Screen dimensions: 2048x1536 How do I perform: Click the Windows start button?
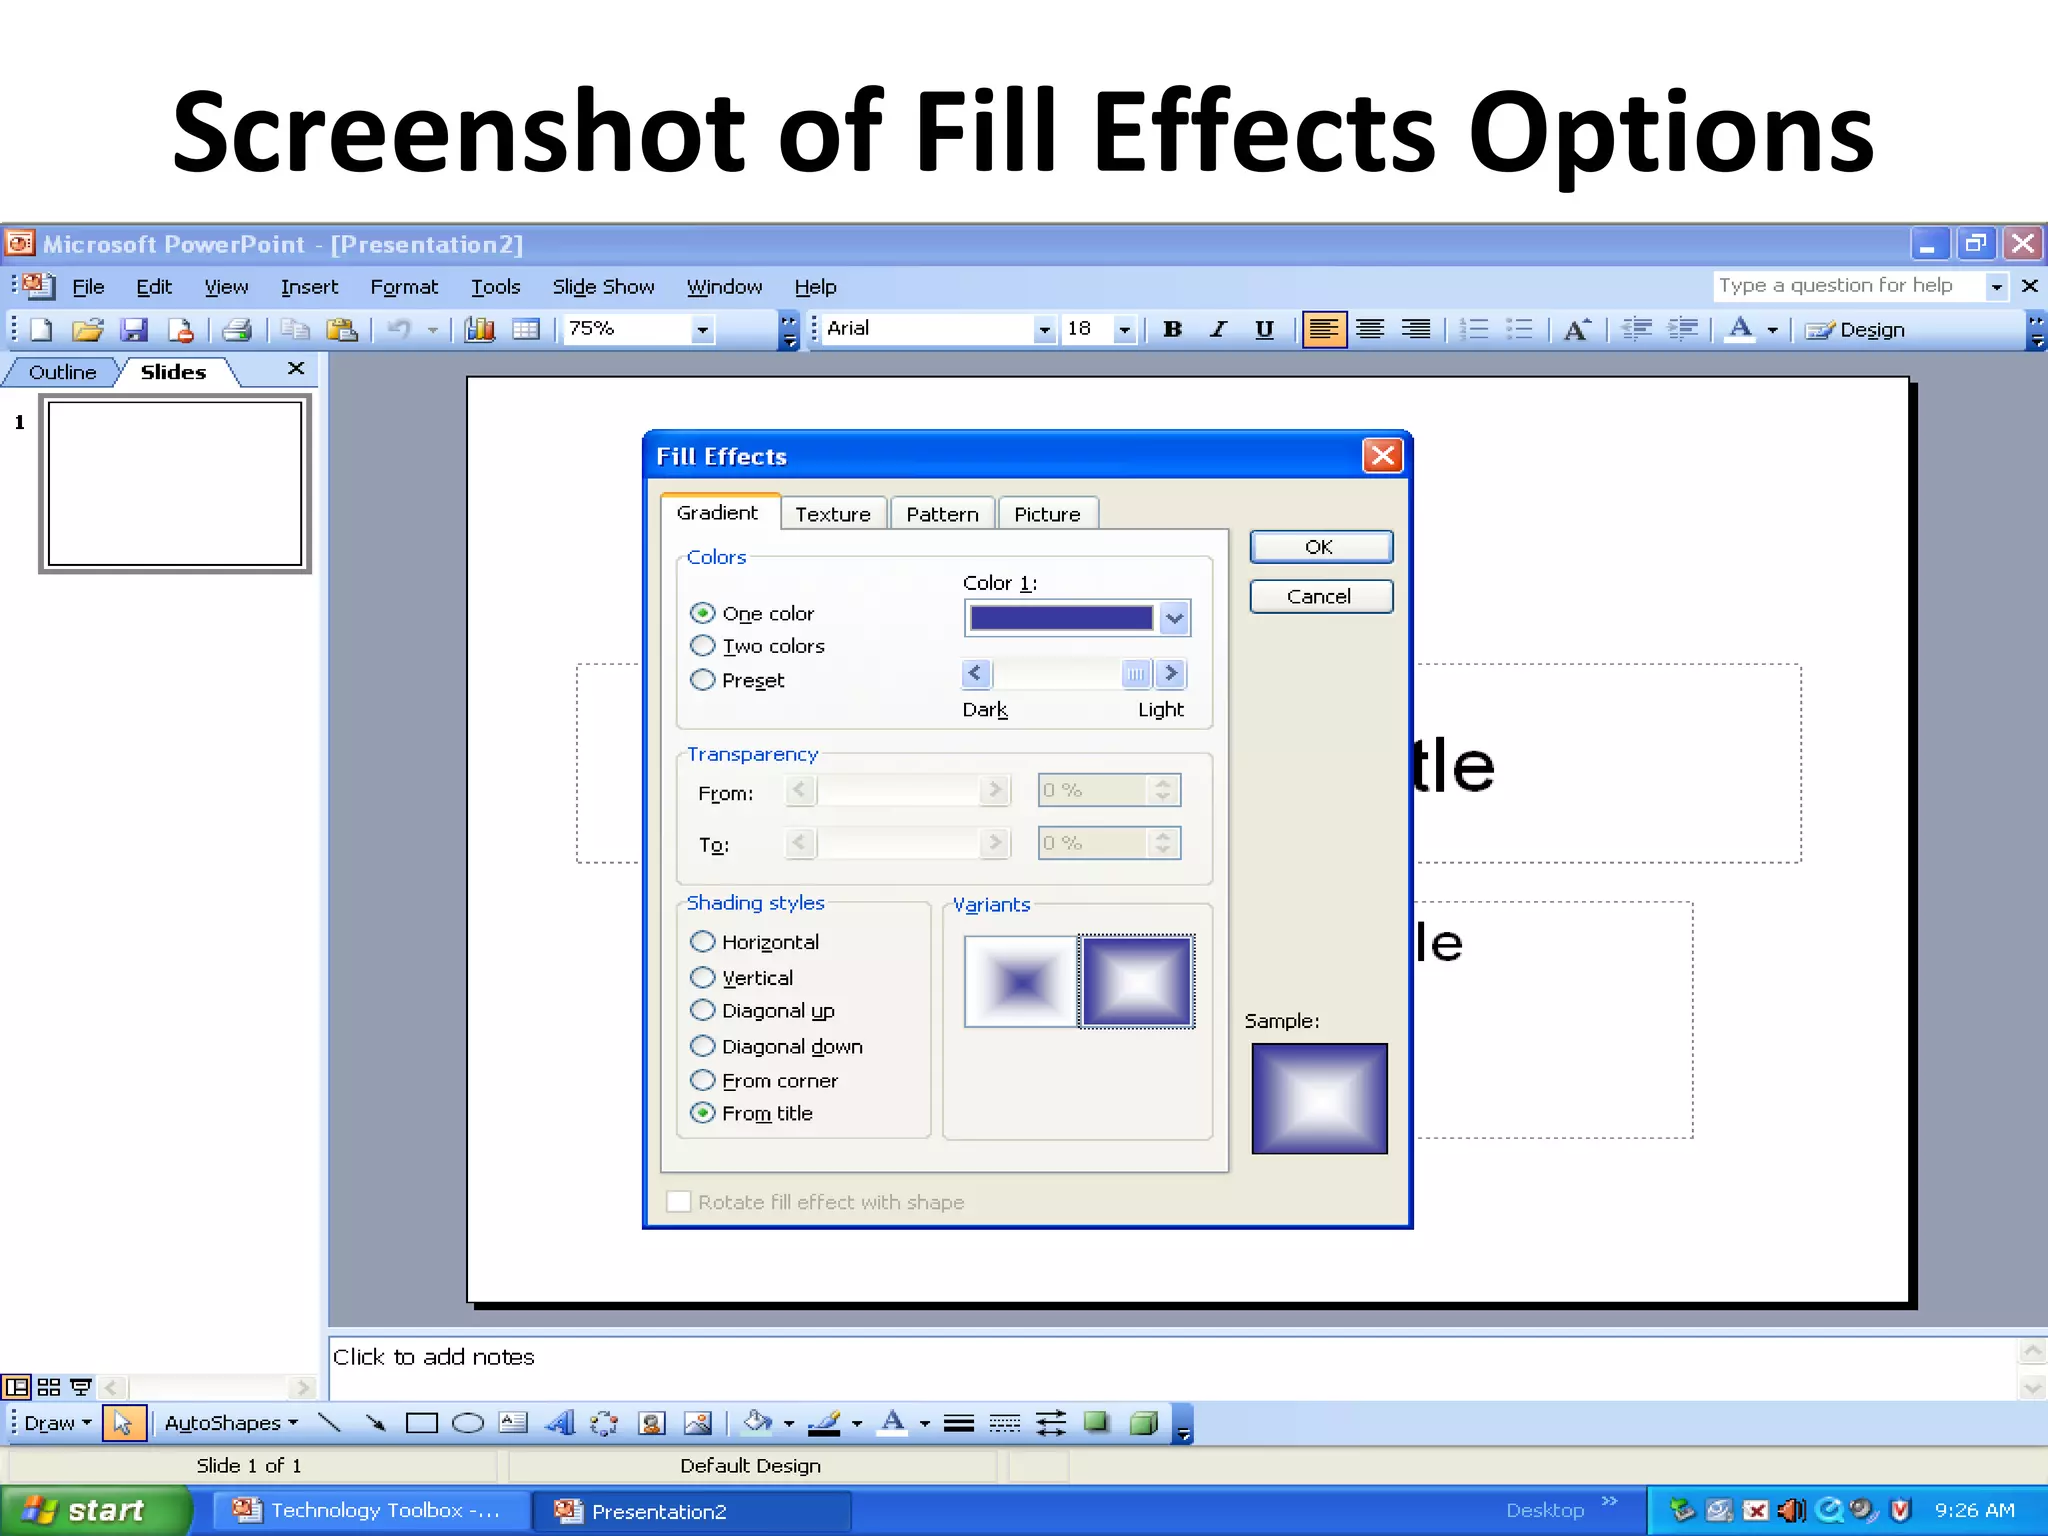click(94, 1510)
